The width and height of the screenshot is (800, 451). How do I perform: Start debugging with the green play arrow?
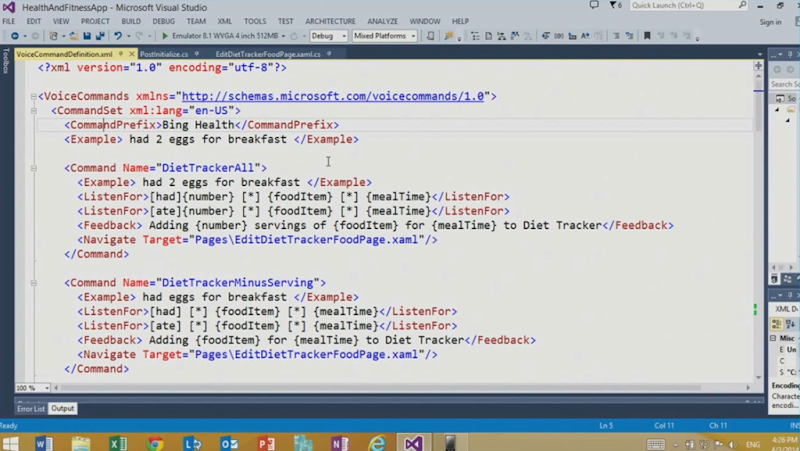(x=164, y=36)
